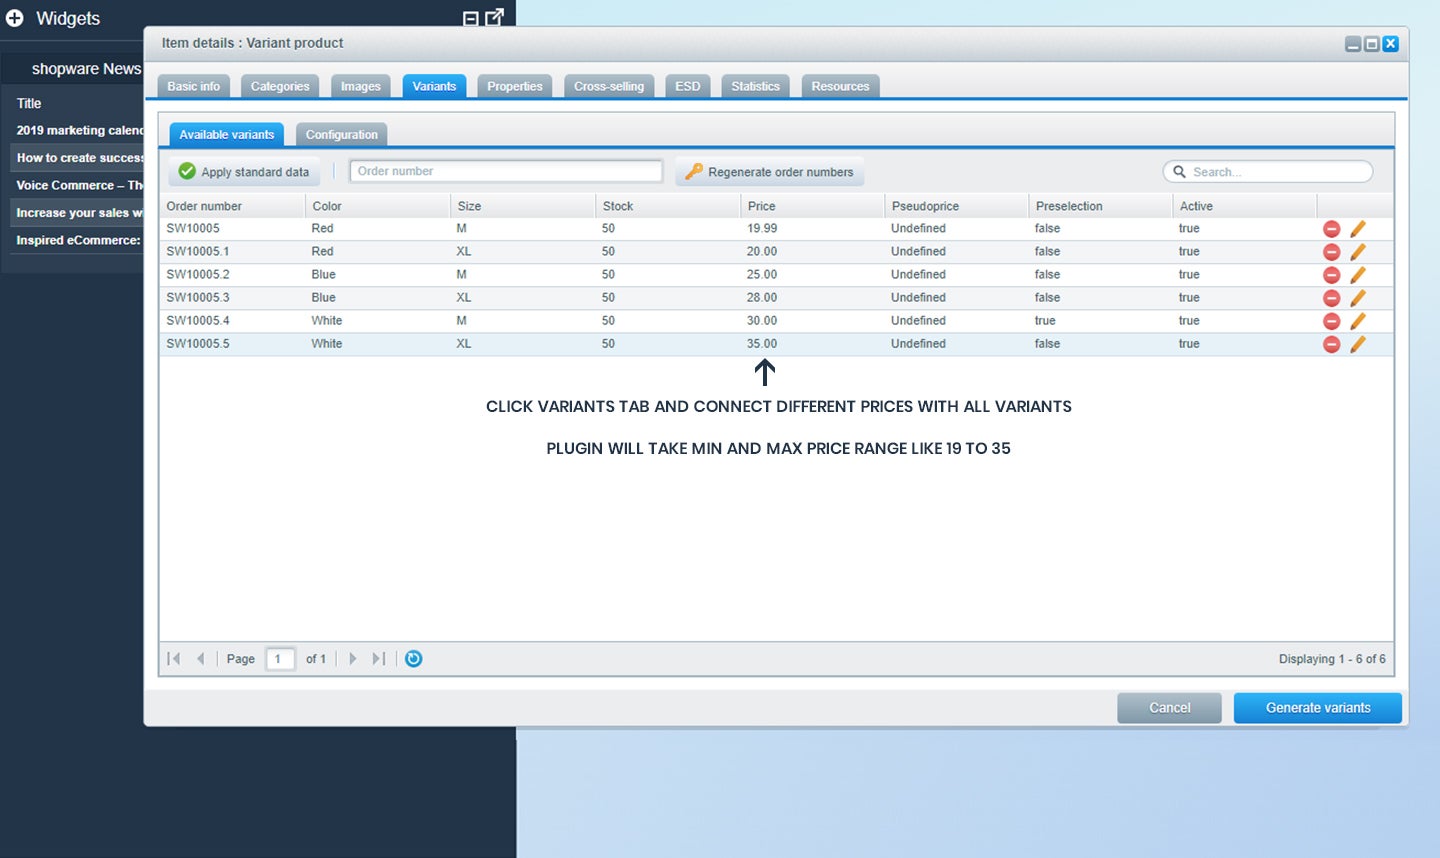This screenshot has height=858, width=1440.
Task: Delete variant SW10005.4 with red minus icon
Action: (1331, 321)
